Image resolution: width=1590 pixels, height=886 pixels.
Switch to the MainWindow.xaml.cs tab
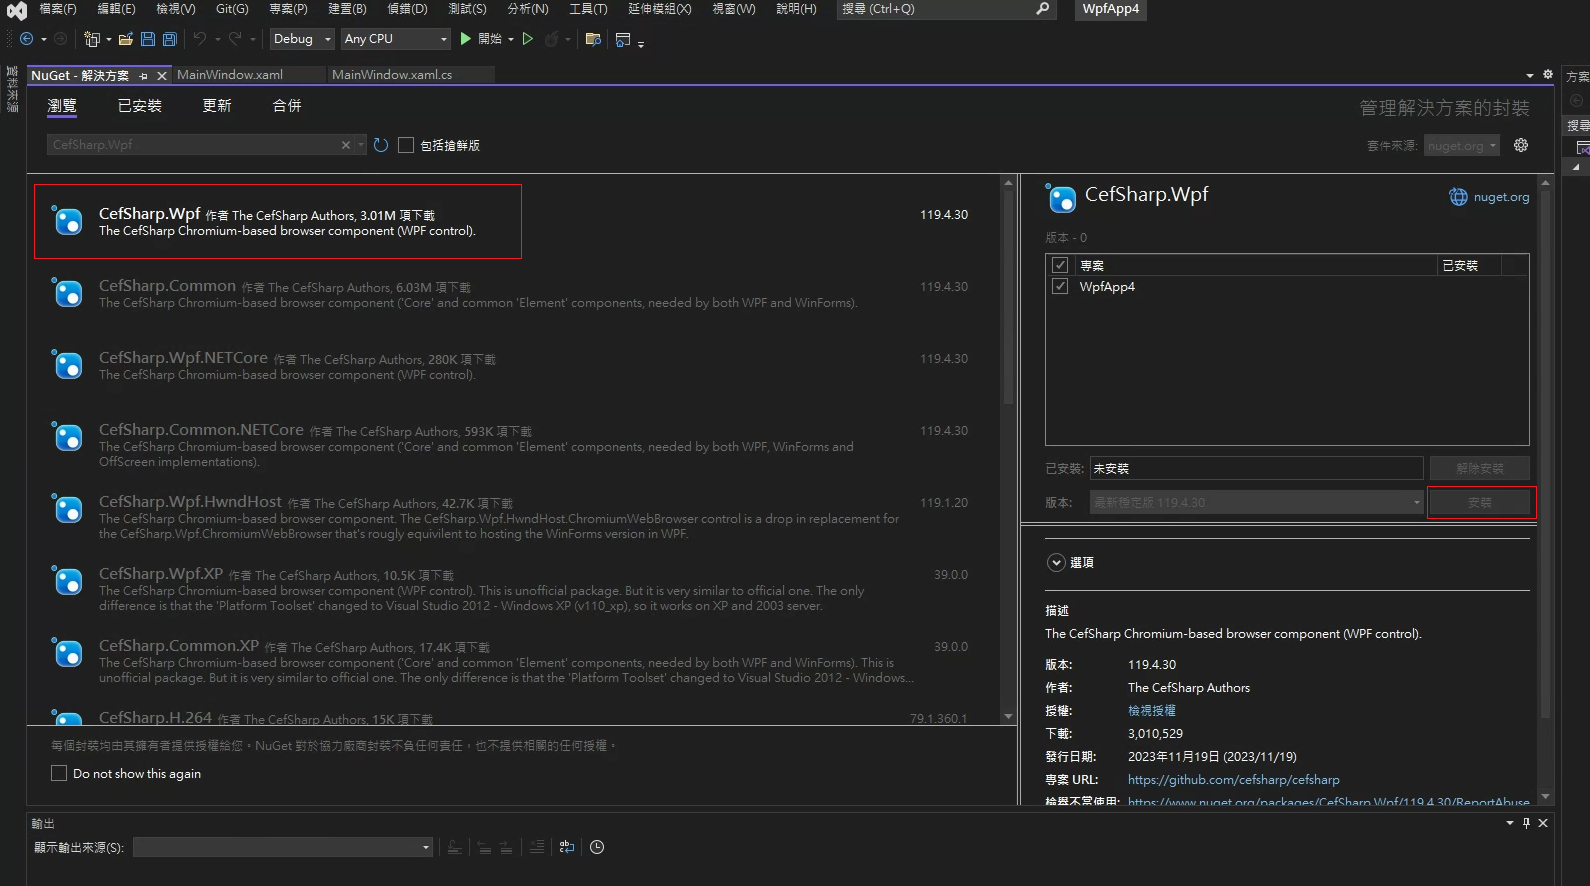click(392, 75)
